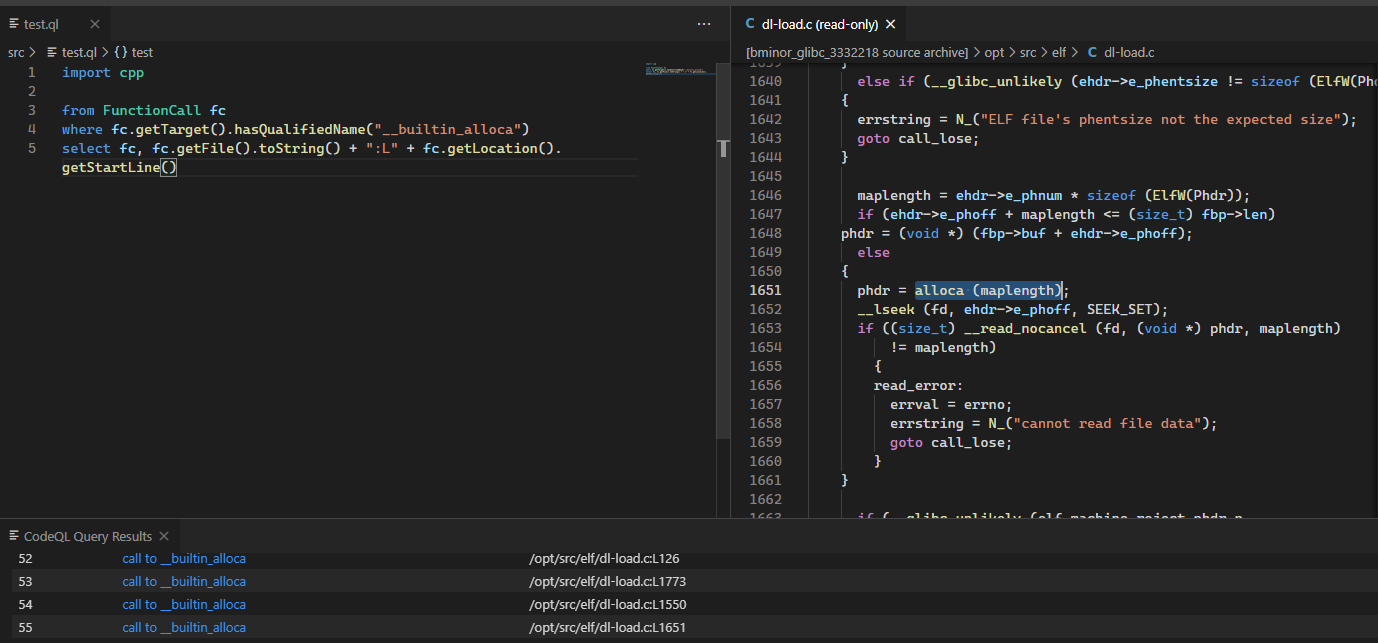Click the {} test symbol icon in the breadcrumb

pos(119,52)
